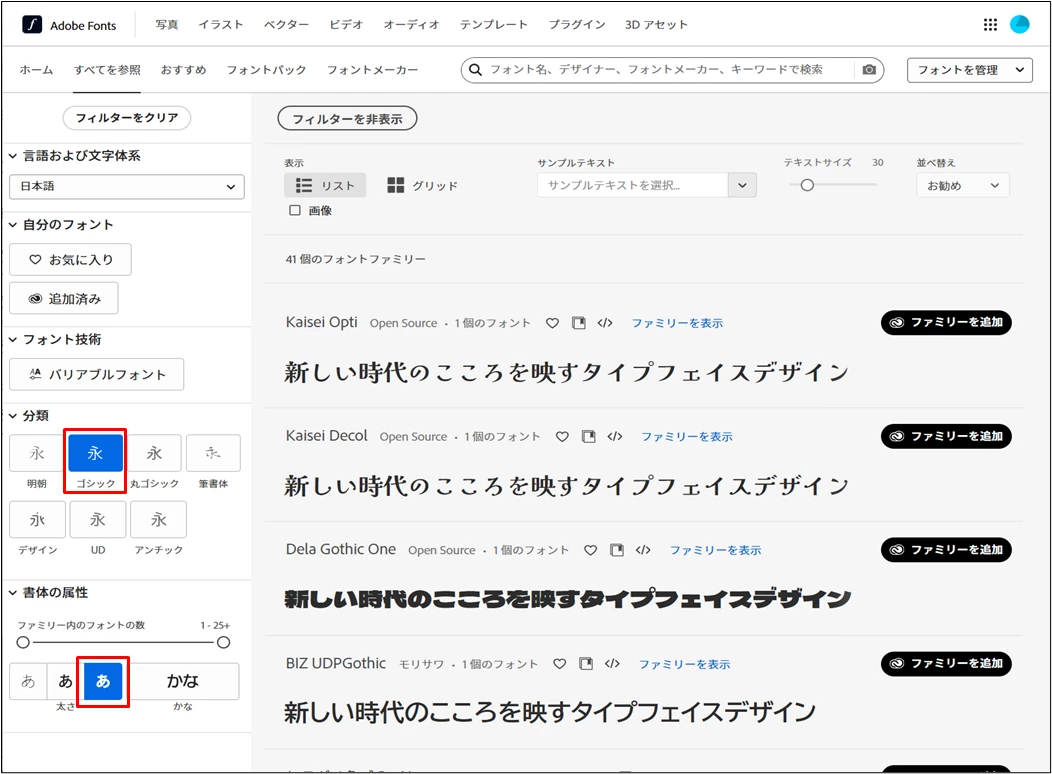Viewport: 1052px width, 774px height.
Task: Click Kaisei Opti embed code icon
Action: pos(605,323)
